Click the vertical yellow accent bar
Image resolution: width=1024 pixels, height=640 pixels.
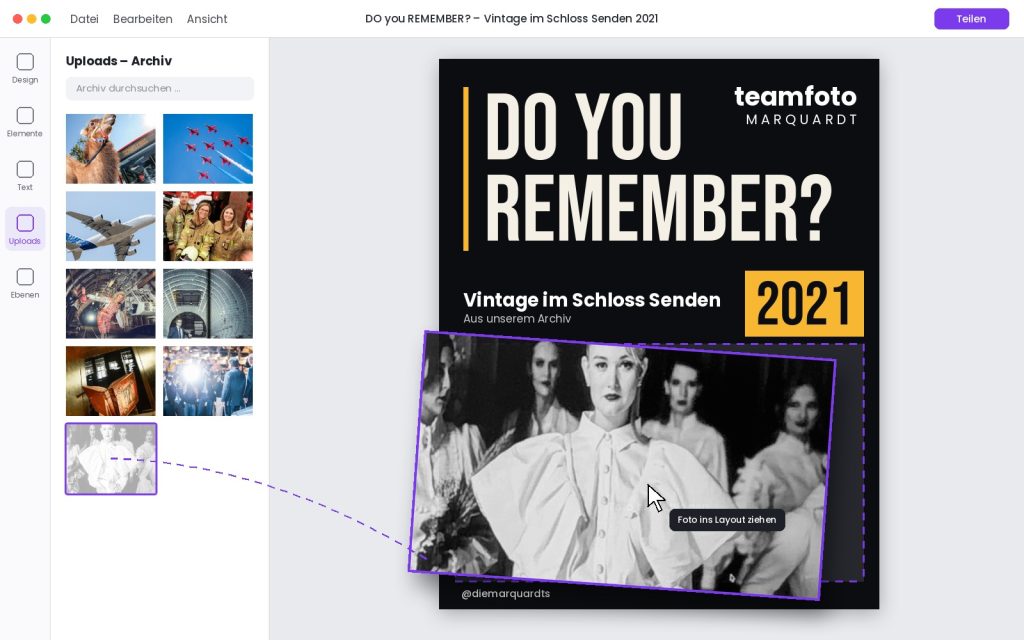point(466,168)
